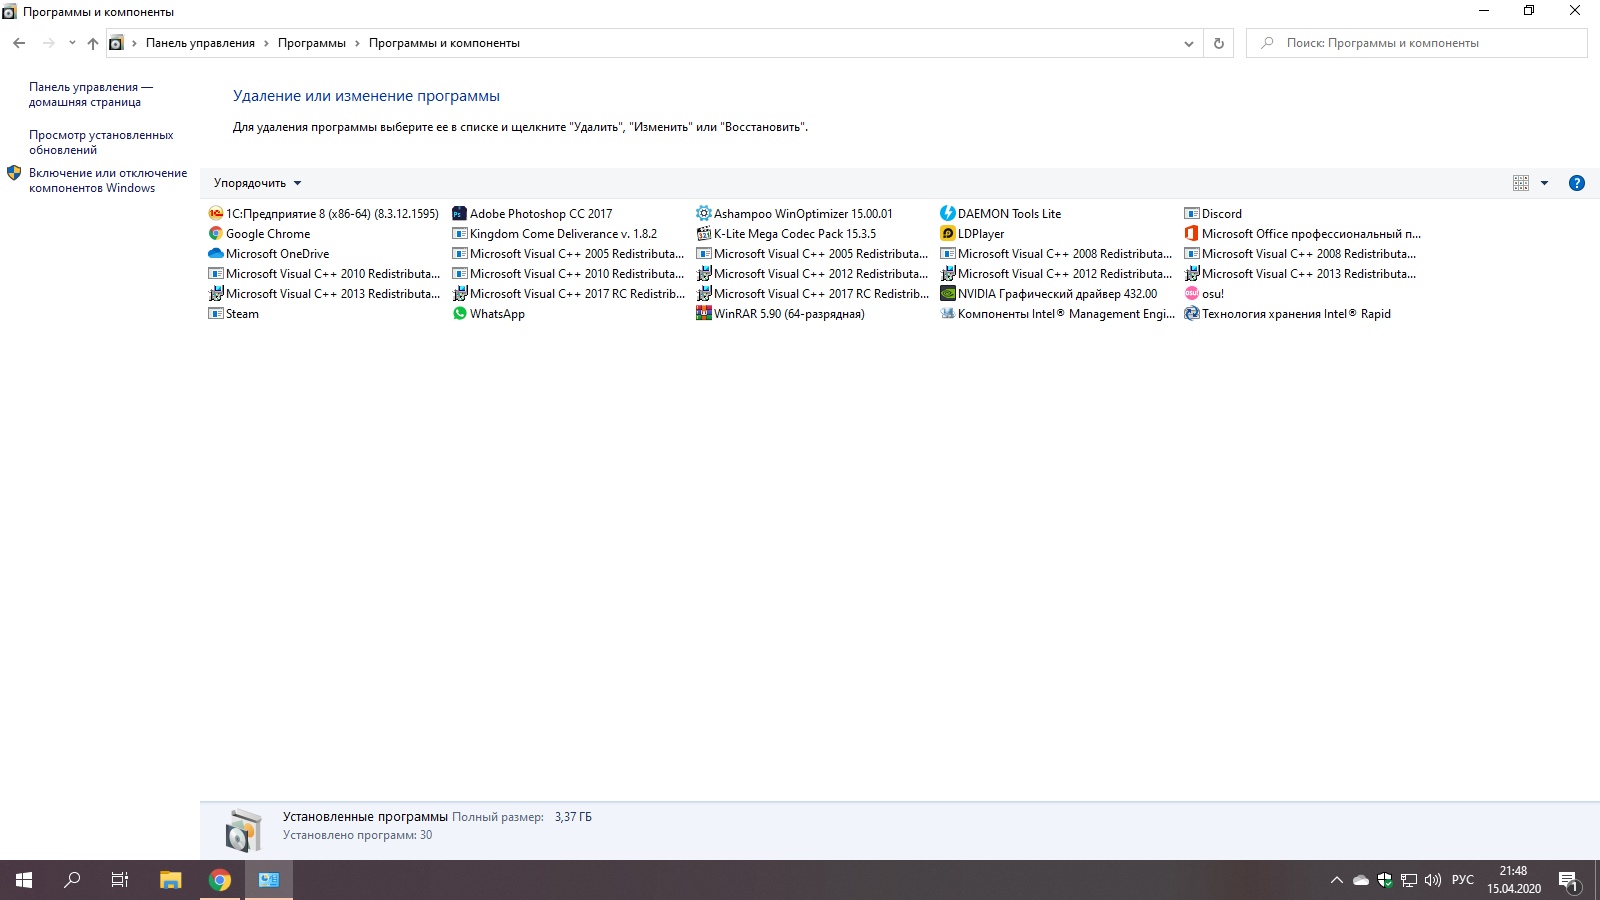Select NVIDIA graphics driver icon
Screen dimensions: 1600x900
coord(947,293)
